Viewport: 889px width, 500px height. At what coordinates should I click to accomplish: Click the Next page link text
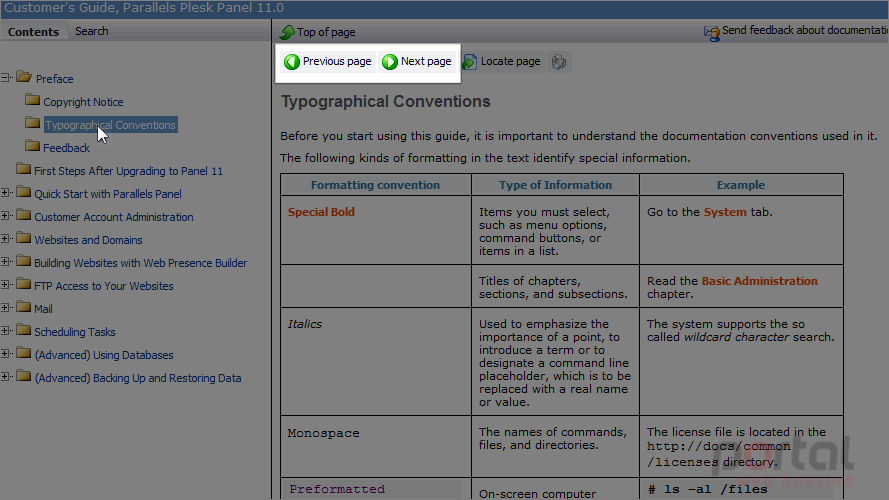coord(426,61)
